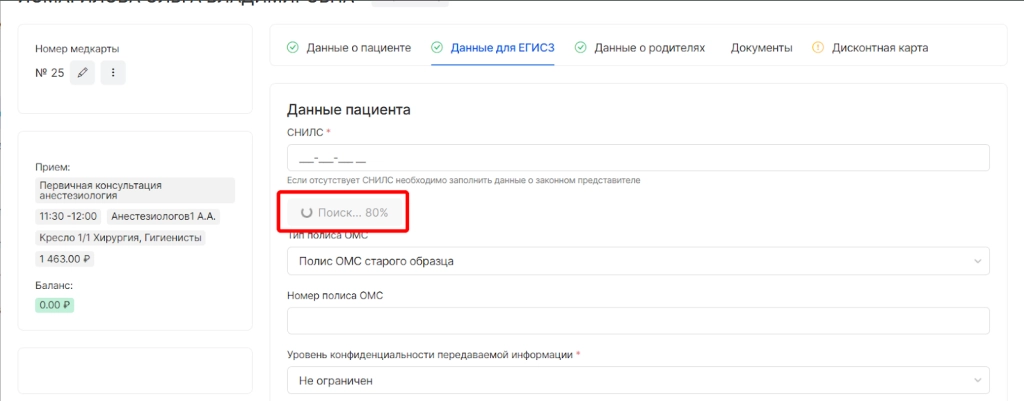Image resolution: width=1024 pixels, height=401 pixels.
Task: Switch to the Документы tab
Action: pos(761,47)
